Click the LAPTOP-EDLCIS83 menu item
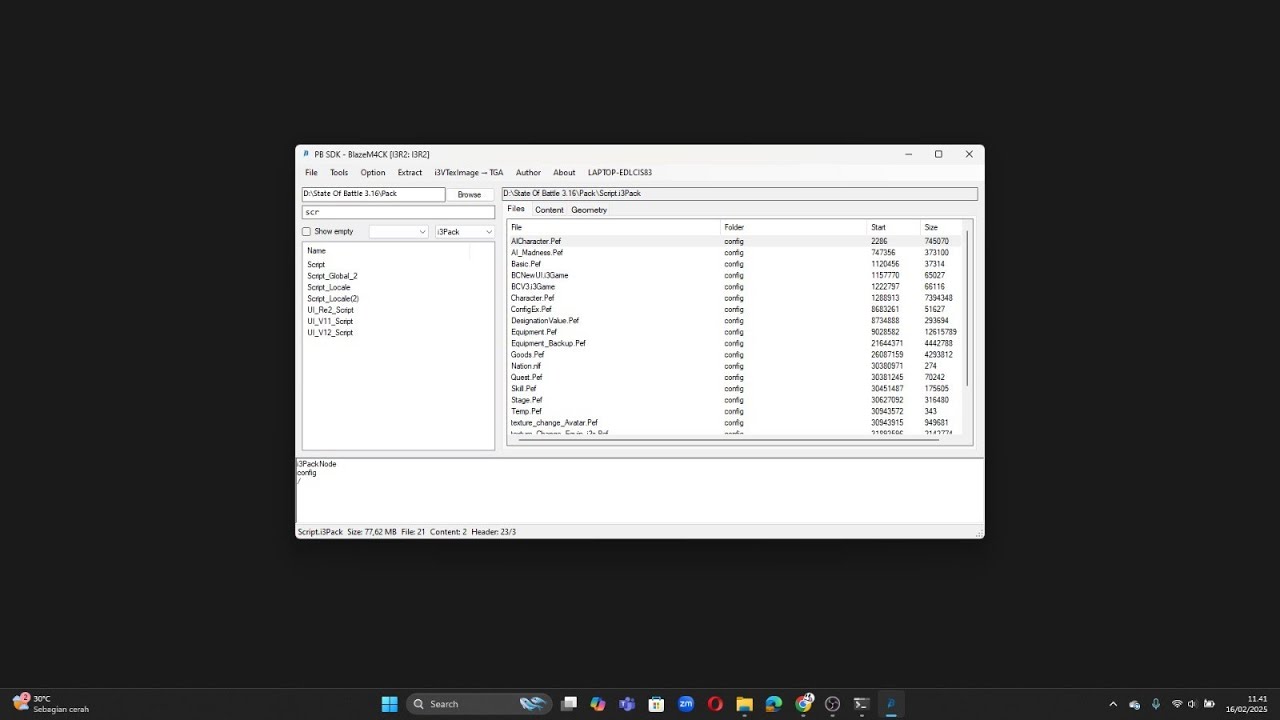Viewport: 1280px width, 720px height. pos(620,172)
